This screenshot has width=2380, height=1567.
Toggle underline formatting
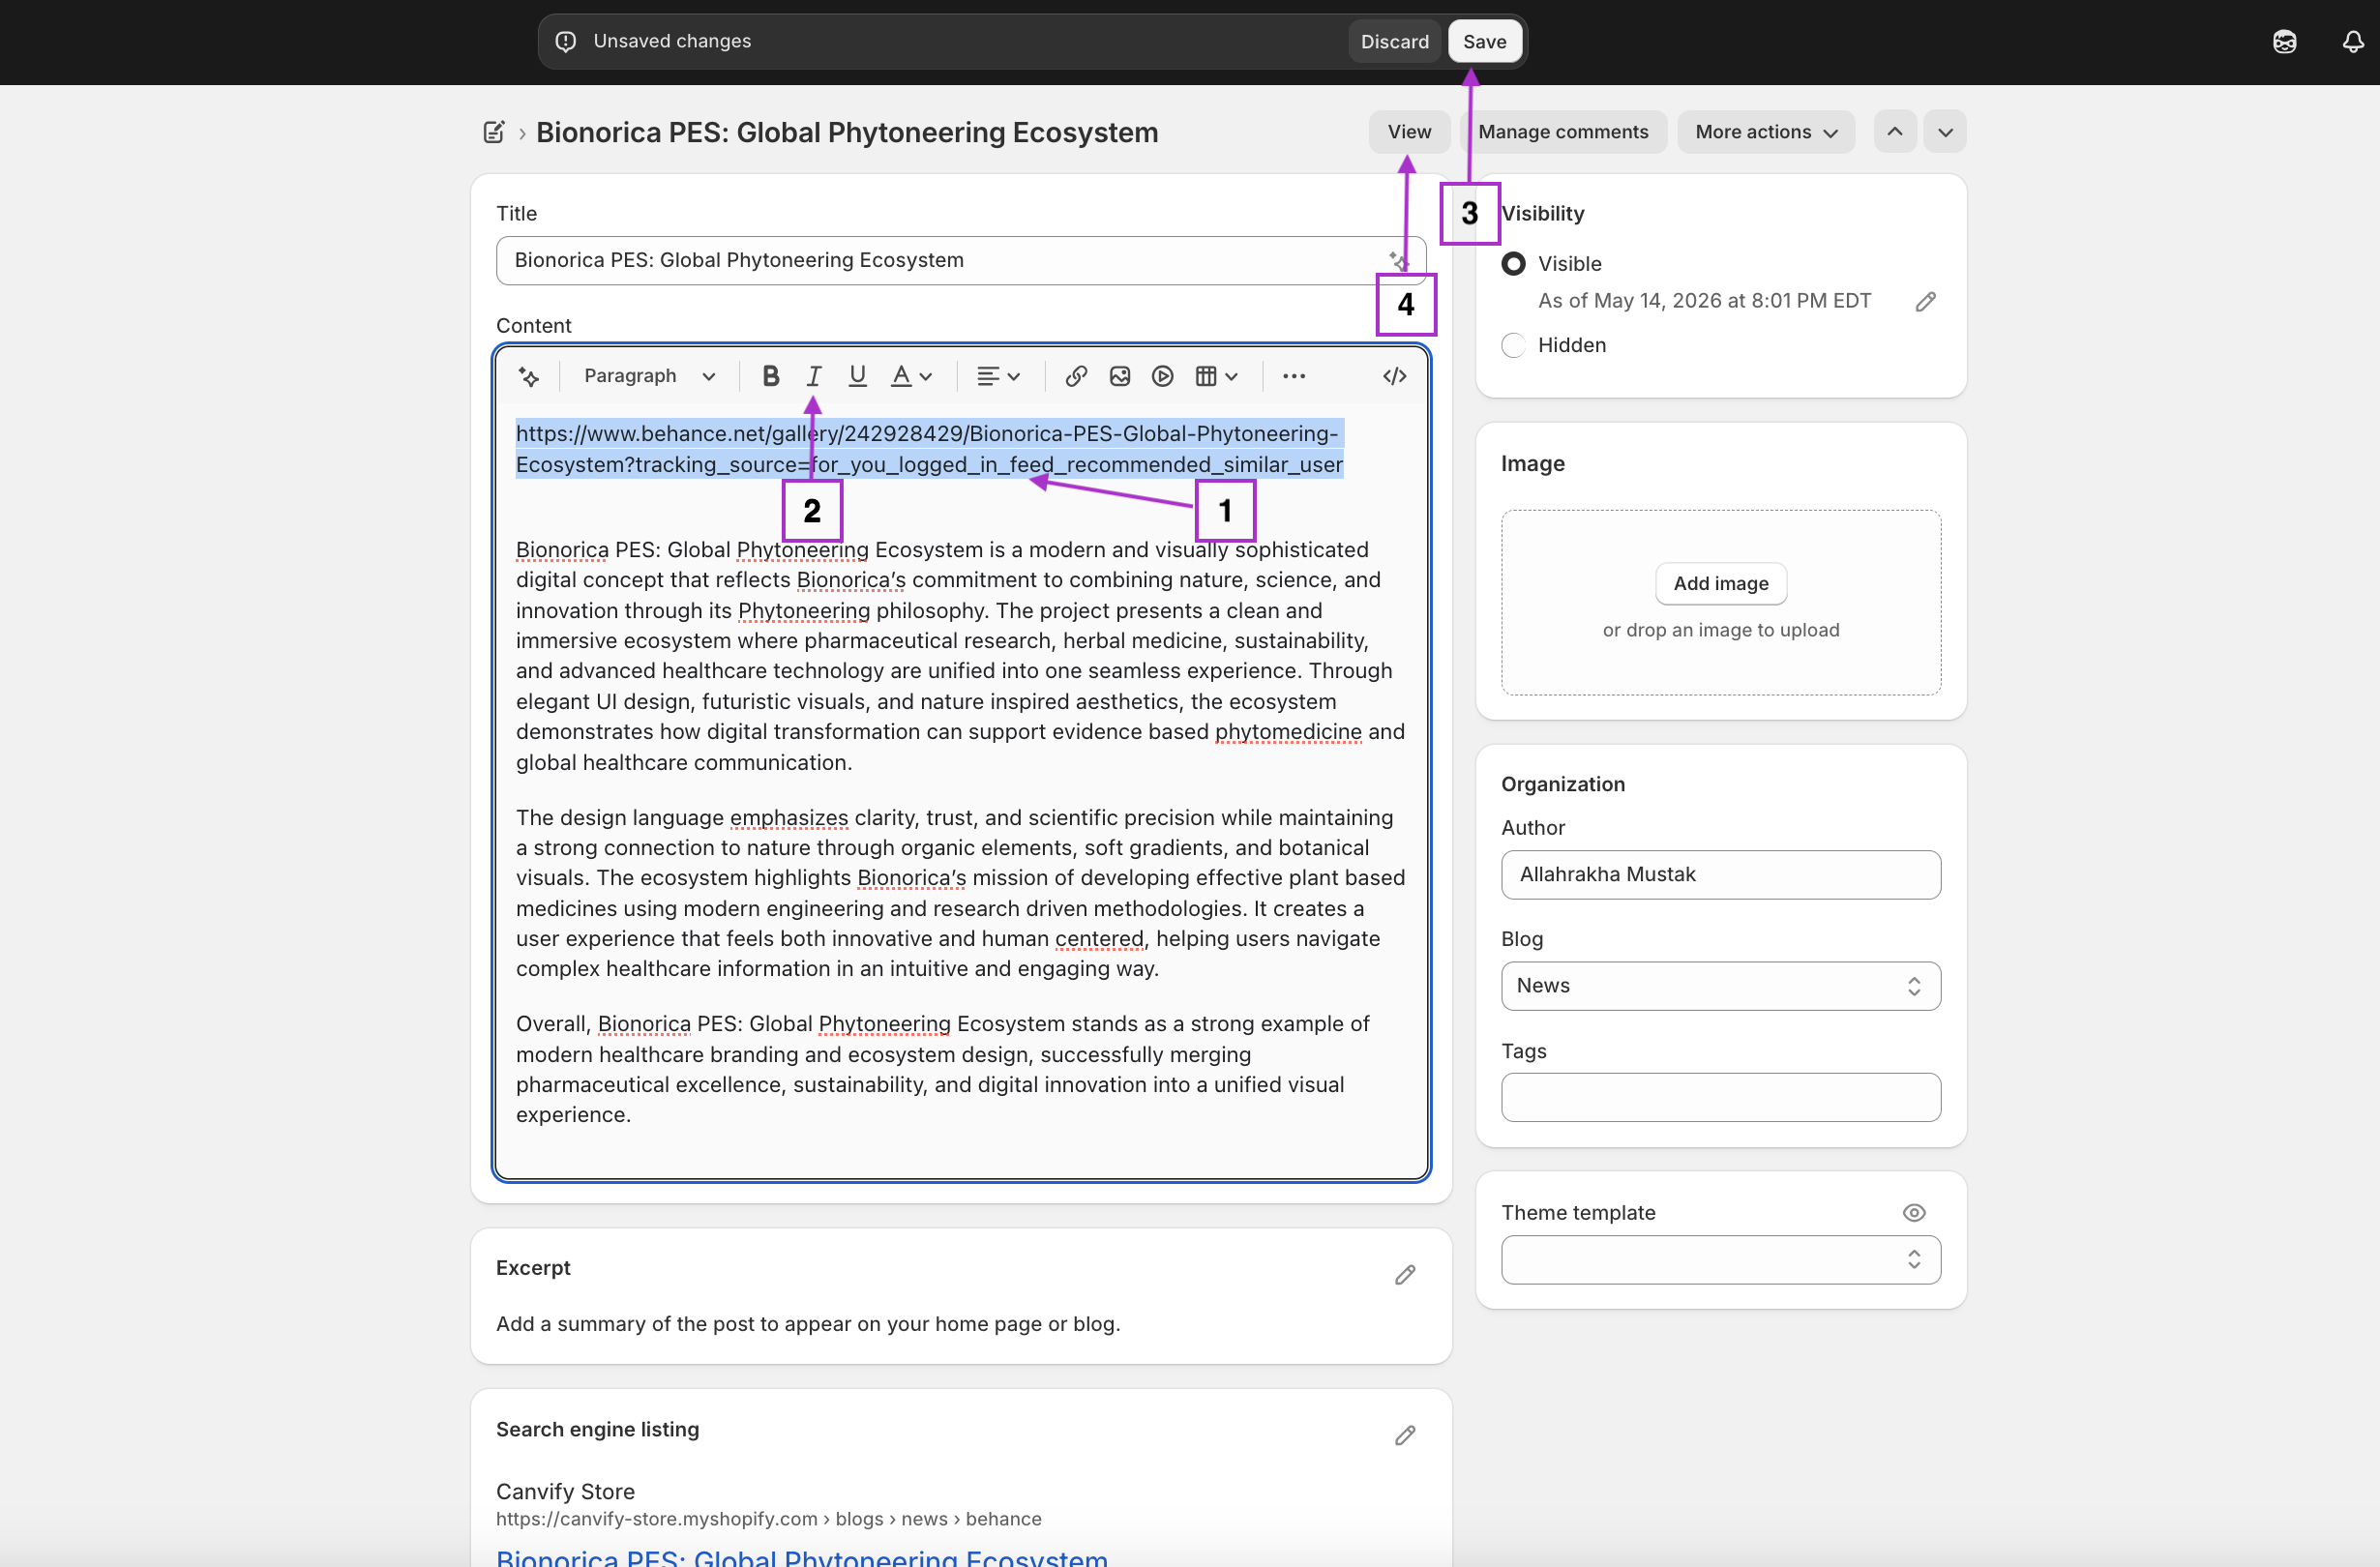(857, 376)
